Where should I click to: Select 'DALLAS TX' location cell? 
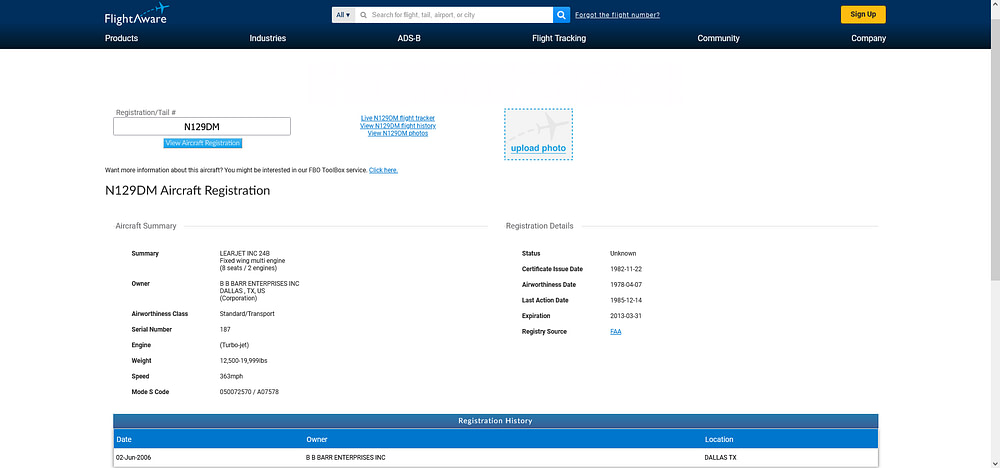click(x=720, y=458)
